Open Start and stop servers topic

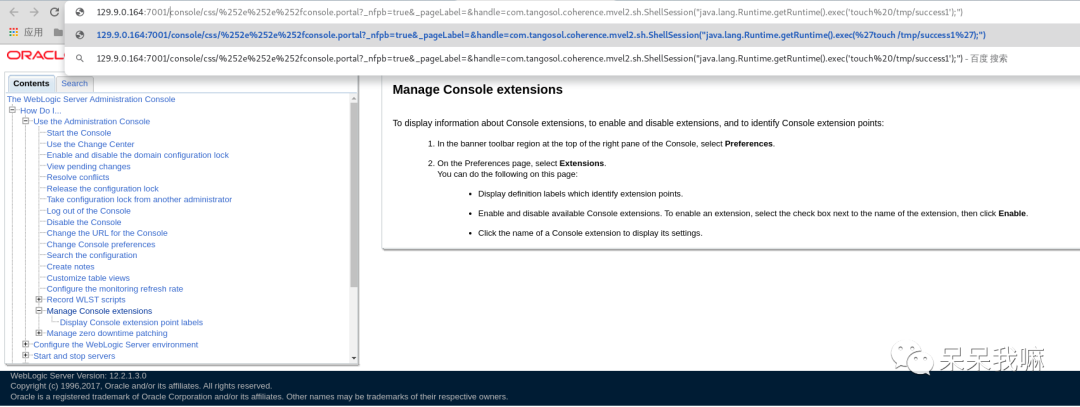(x=74, y=355)
